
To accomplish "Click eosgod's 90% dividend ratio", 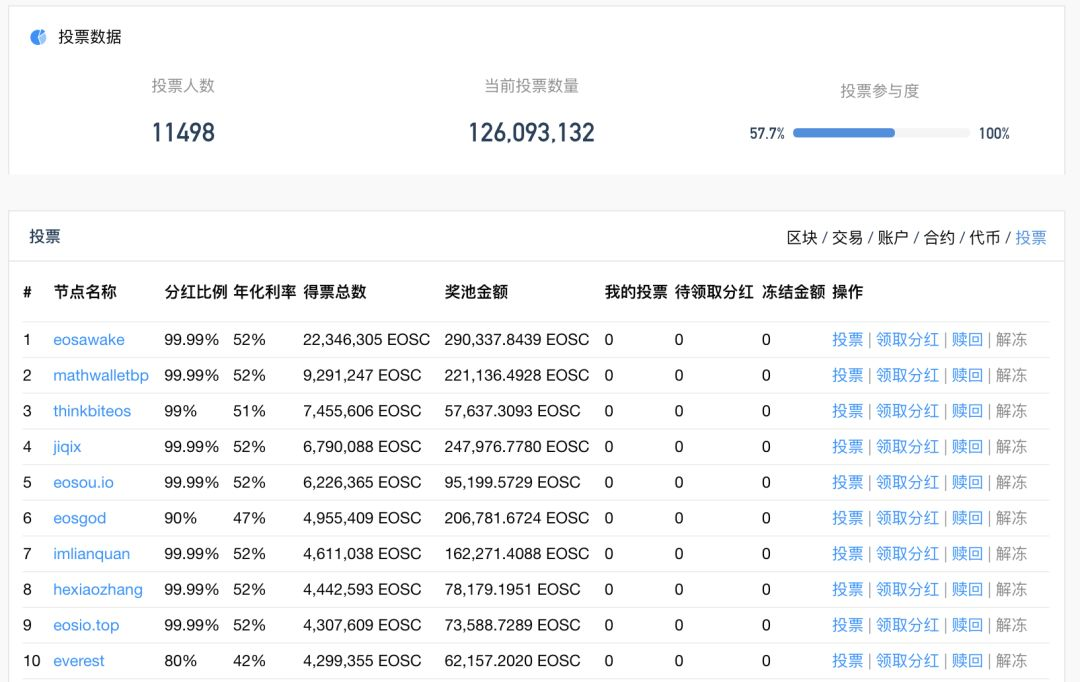I will pos(180,518).
